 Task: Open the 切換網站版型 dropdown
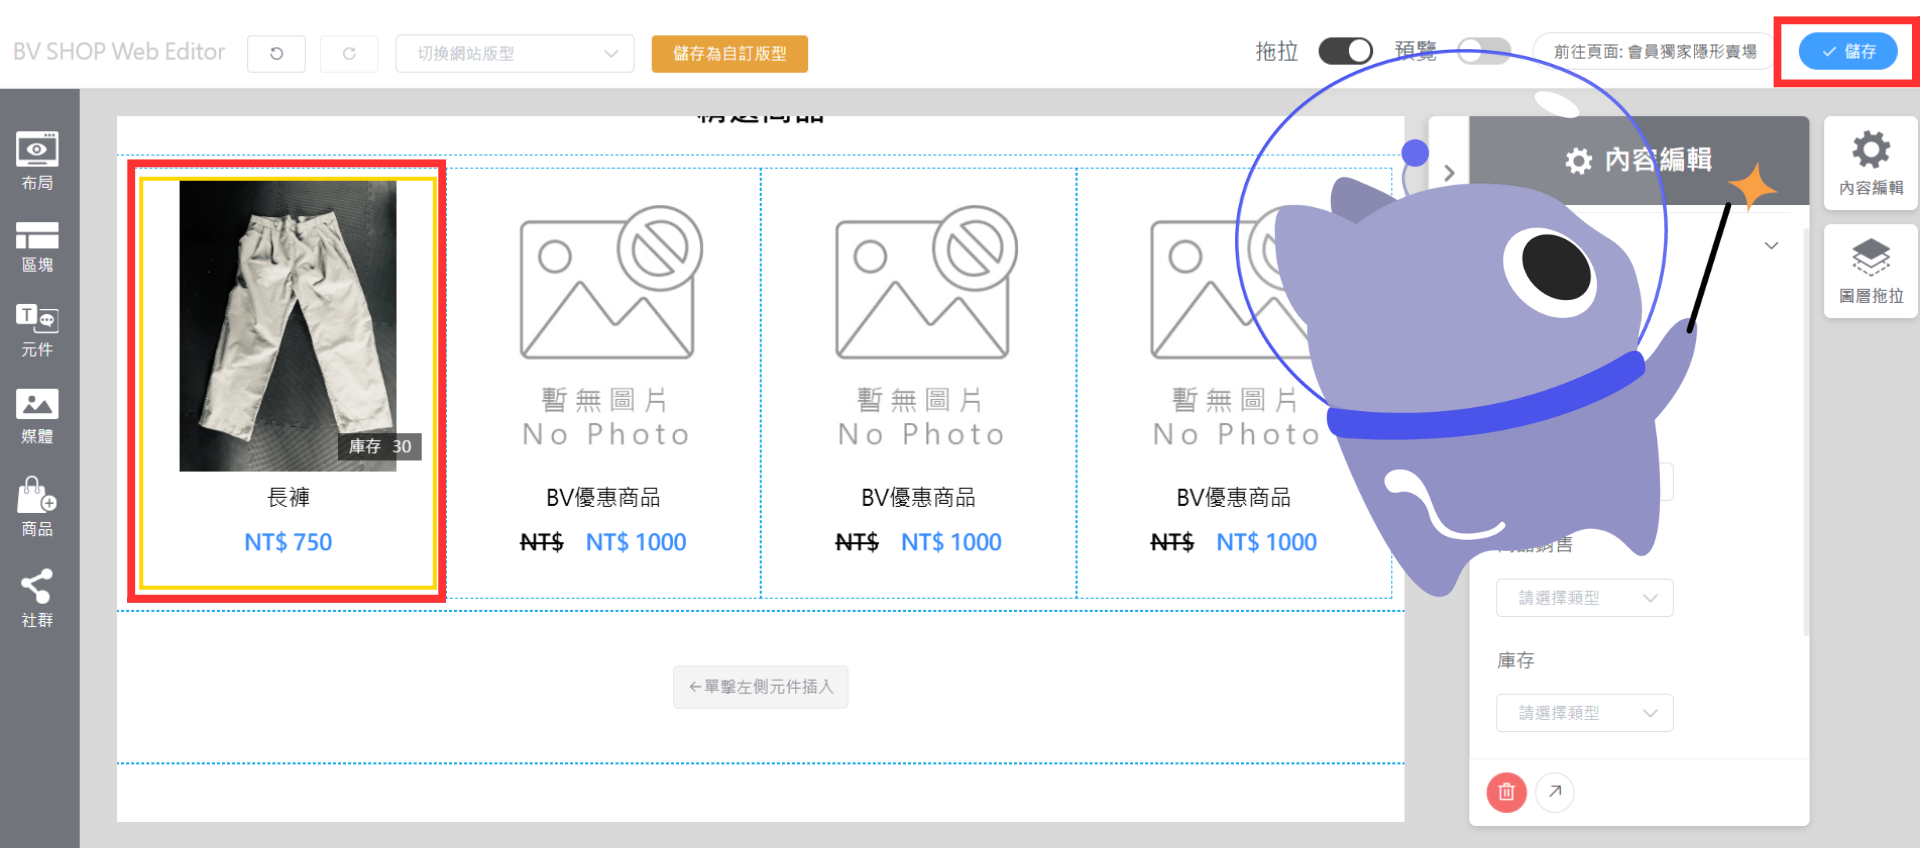[515, 54]
